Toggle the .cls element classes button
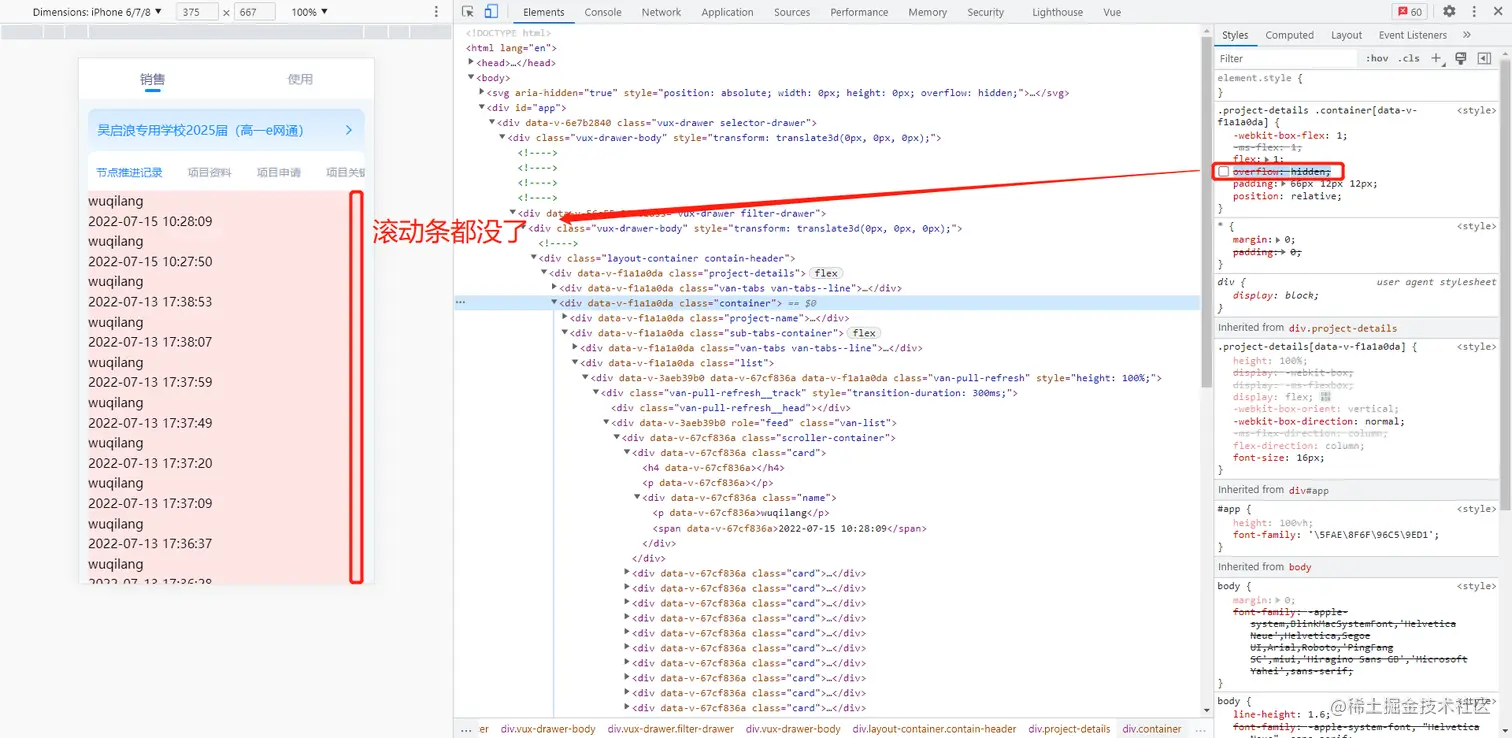The width and height of the screenshot is (1512, 738). pyautogui.click(x=1408, y=58)
